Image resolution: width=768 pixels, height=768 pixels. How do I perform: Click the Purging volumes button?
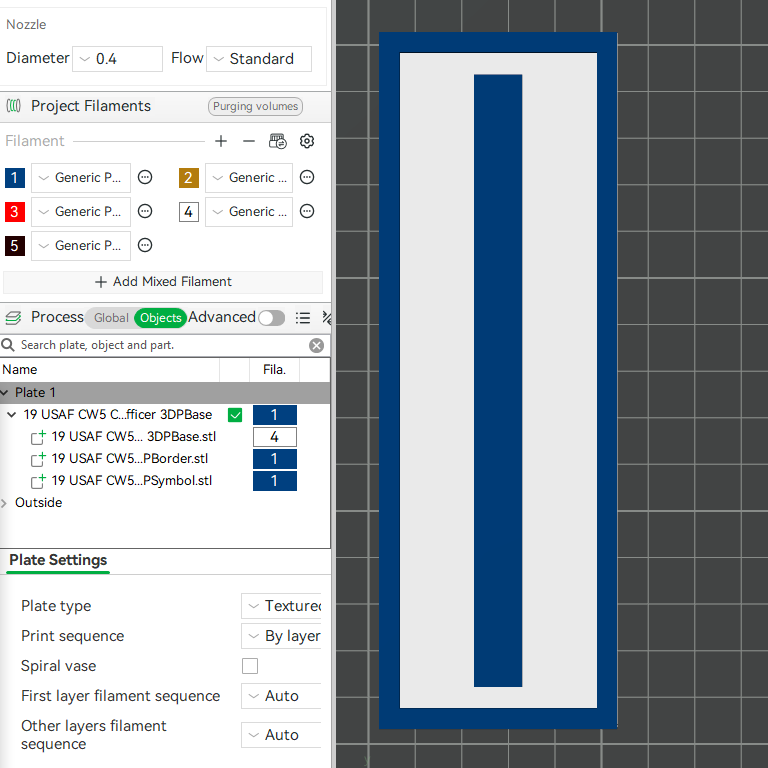255,106
